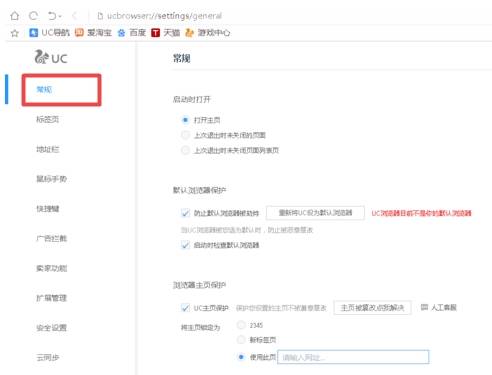
Task: Click 重新将UC设为默认浏览器 button
Action: click(x=315, y=213)
